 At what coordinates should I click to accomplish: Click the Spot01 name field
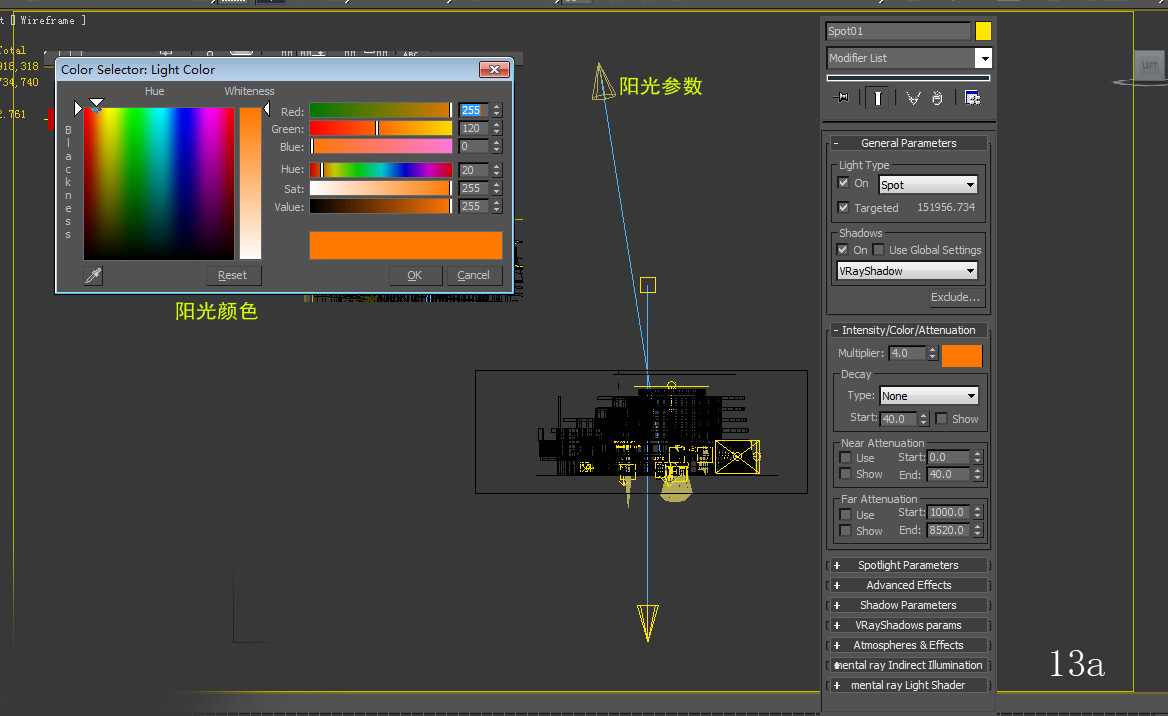pos(898,31)
